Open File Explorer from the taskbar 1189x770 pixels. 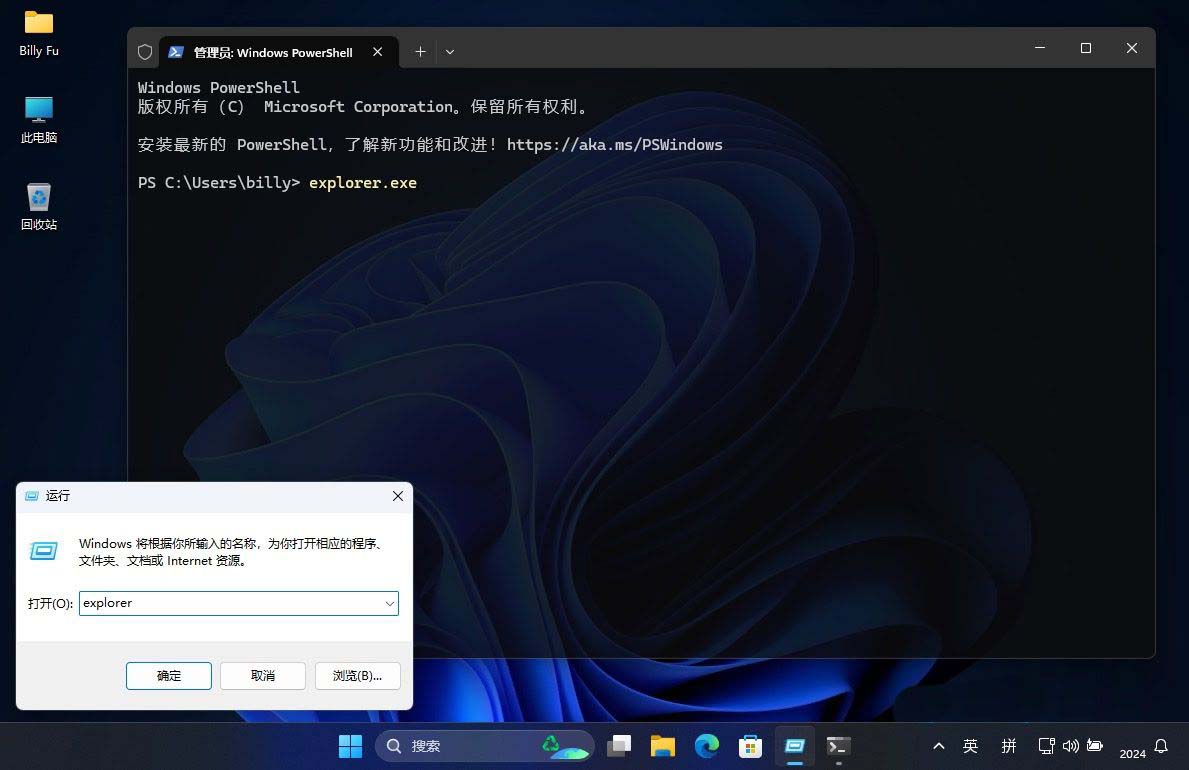[x=663, y=746]
